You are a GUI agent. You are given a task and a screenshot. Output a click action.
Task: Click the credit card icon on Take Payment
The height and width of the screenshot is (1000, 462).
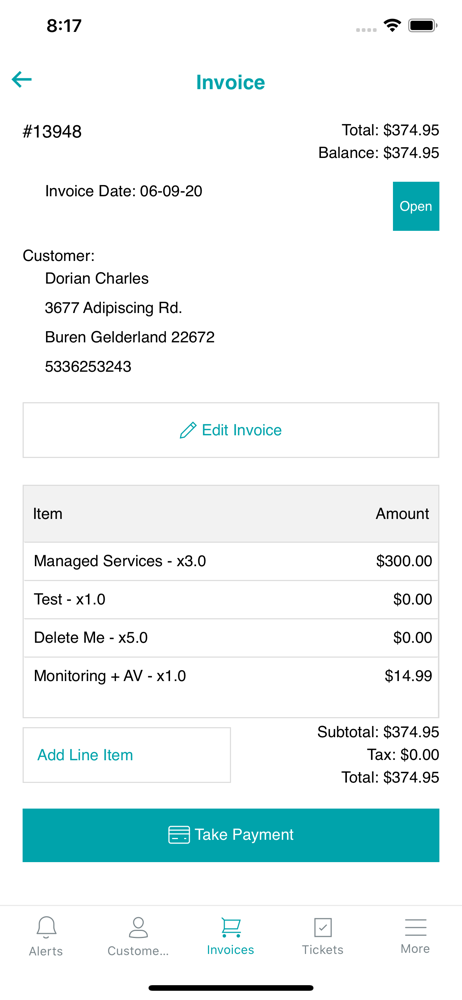179,835
